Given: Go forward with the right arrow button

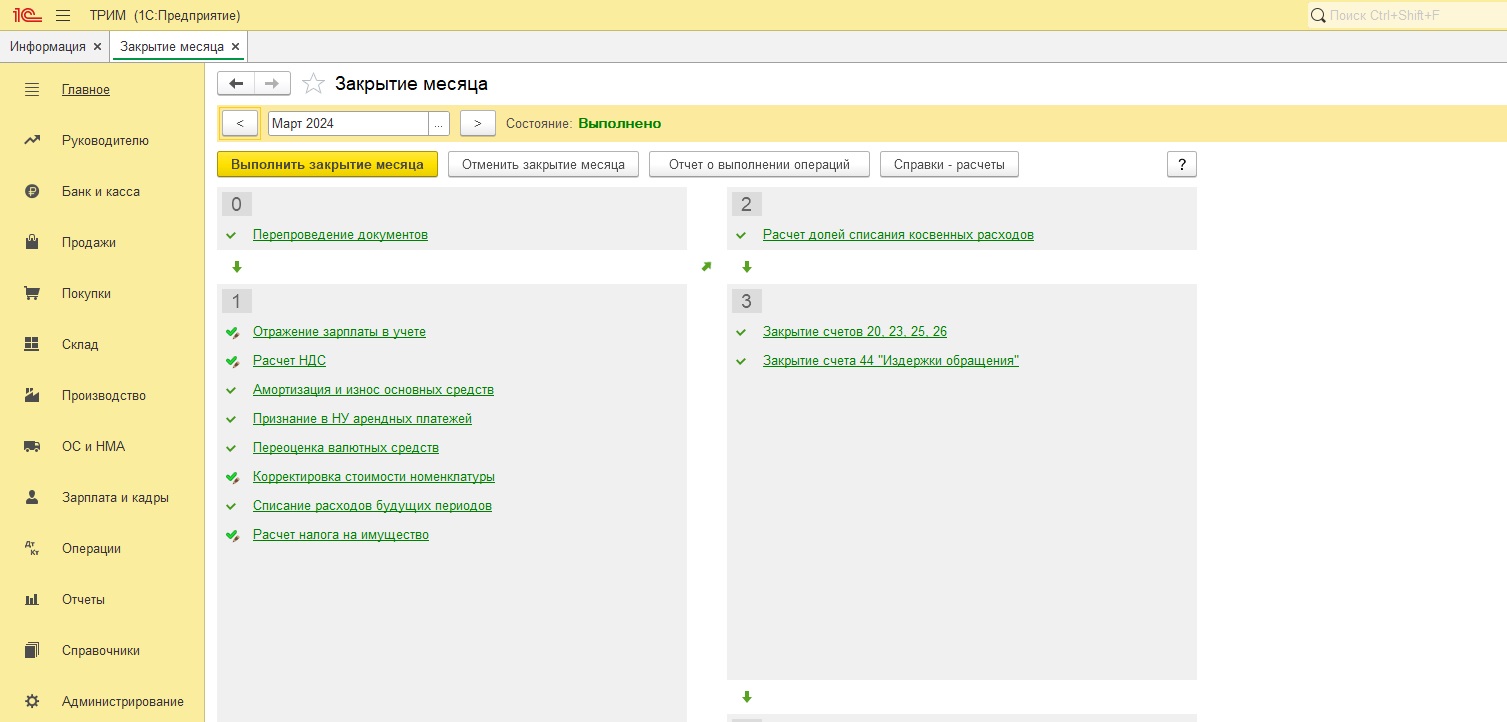Looking at the screenshot, I should coord(272,84).
